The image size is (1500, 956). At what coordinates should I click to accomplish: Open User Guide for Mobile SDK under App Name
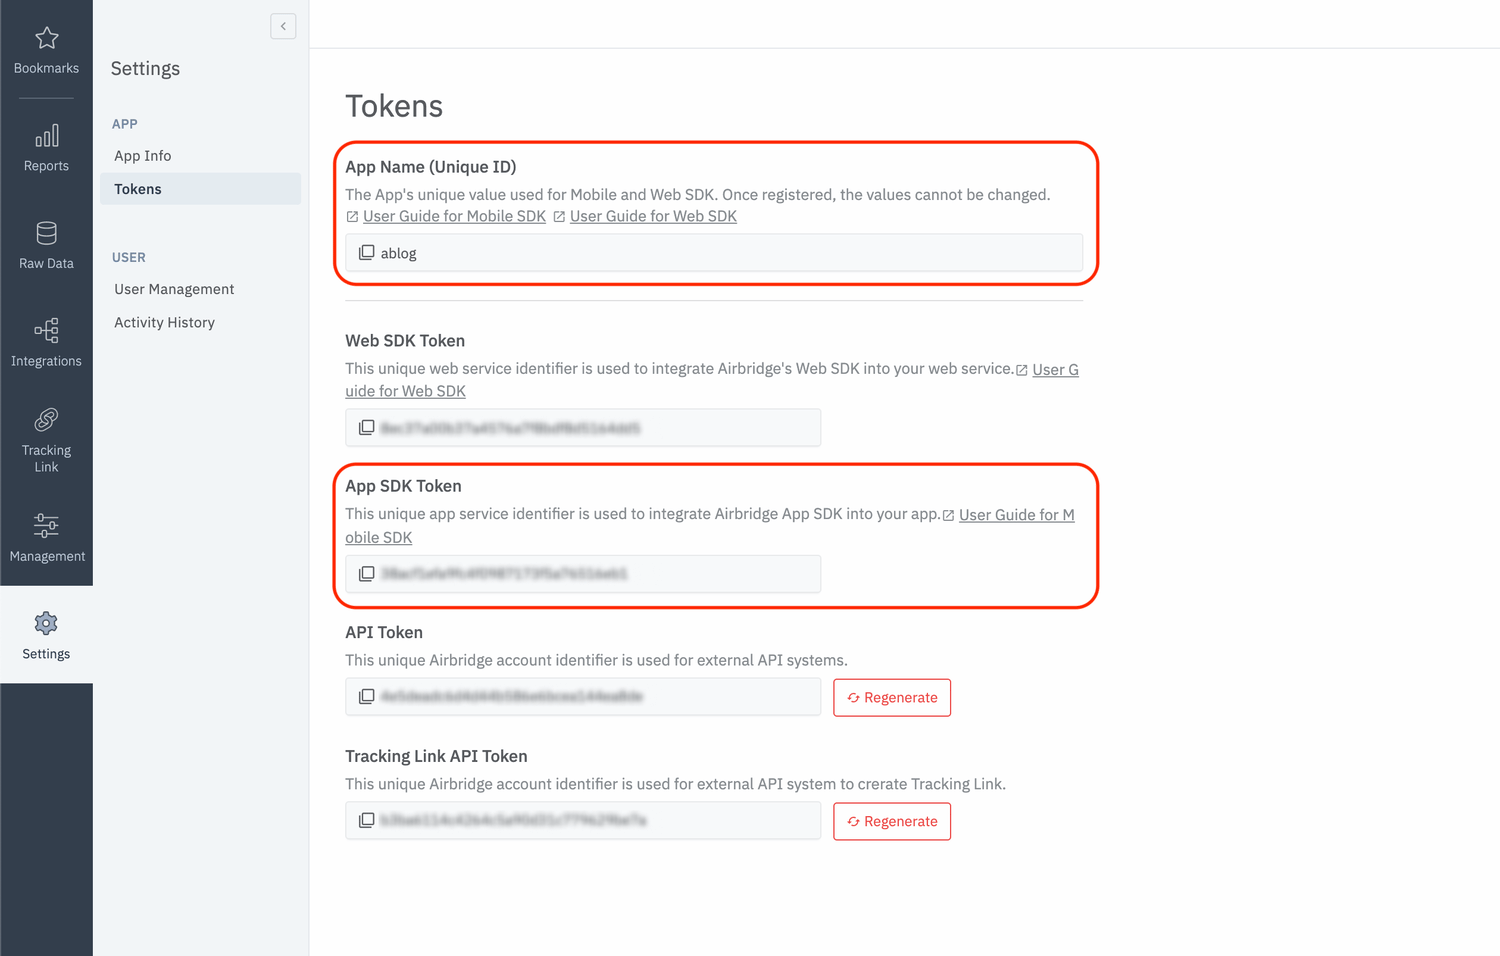click(x=454, y=216)
